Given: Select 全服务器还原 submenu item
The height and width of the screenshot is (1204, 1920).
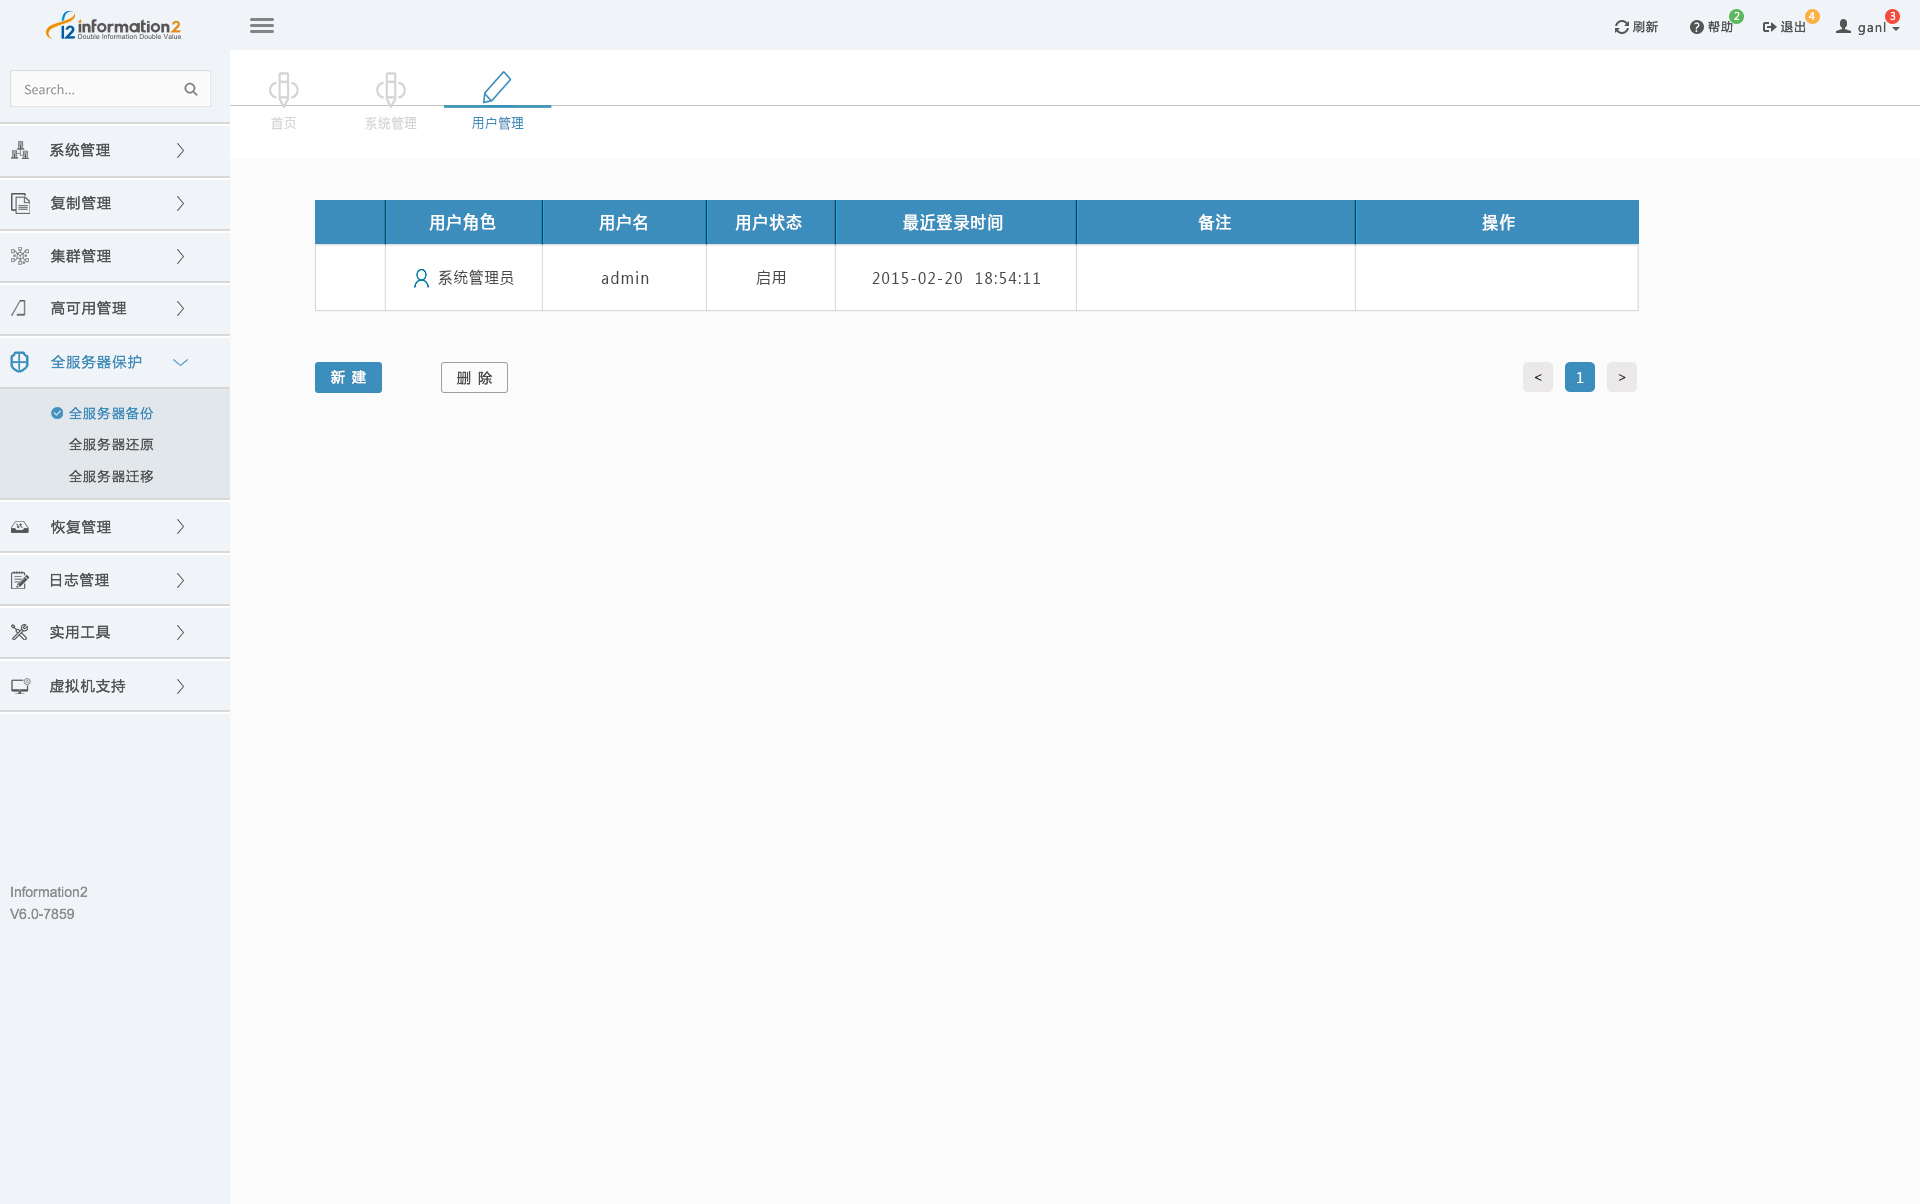Looking at the screenshot, I should [110, 445].
